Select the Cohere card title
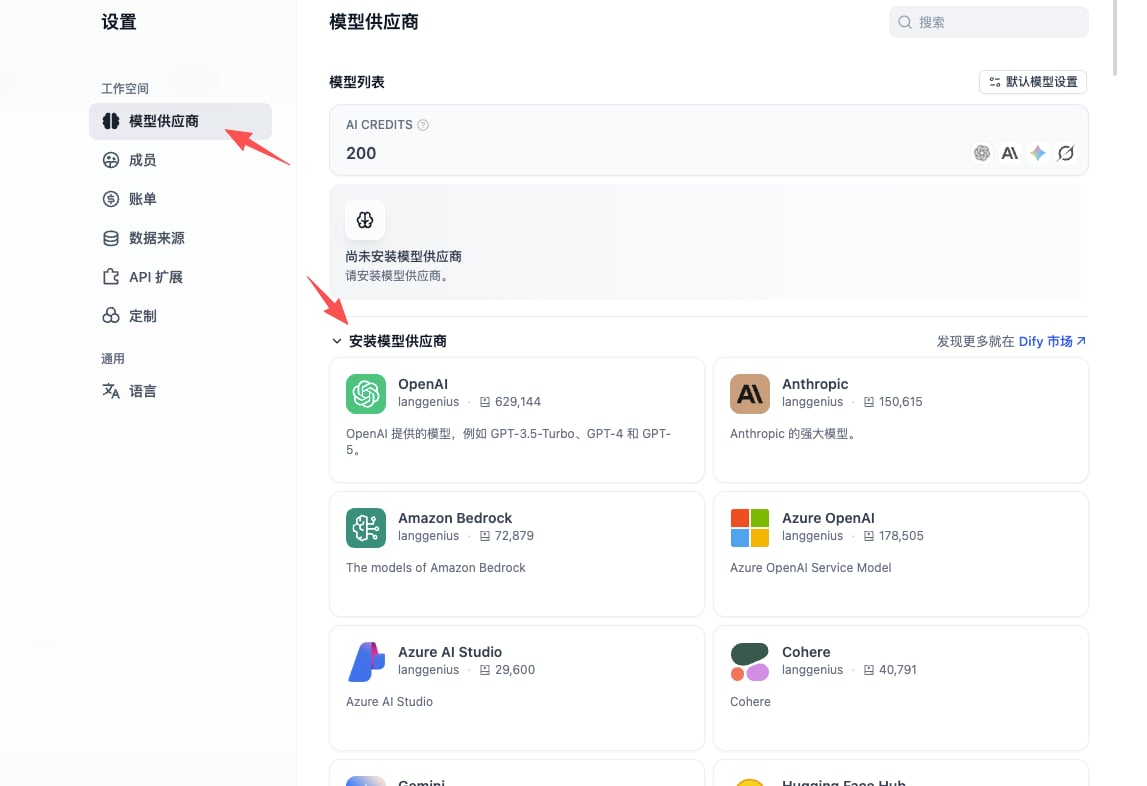The height and width of the screenshot is (786, 1147). click(x=806, y=652)
